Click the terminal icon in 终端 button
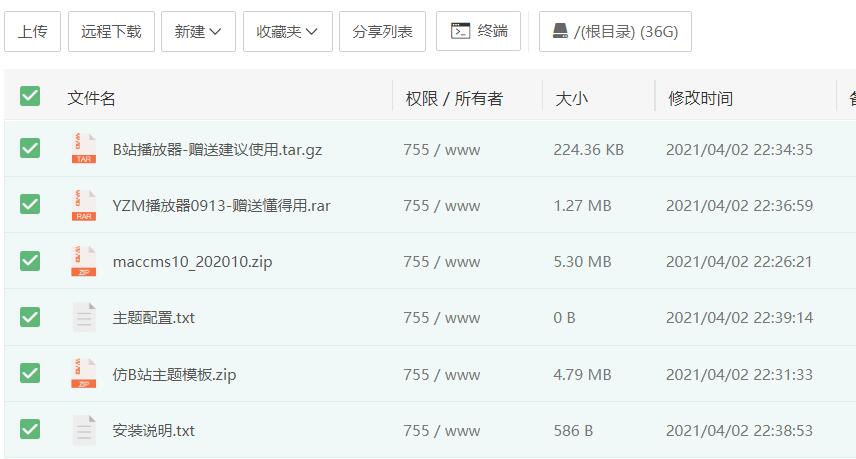The width and height of the screenshot is (856, 459). (460, 31)
